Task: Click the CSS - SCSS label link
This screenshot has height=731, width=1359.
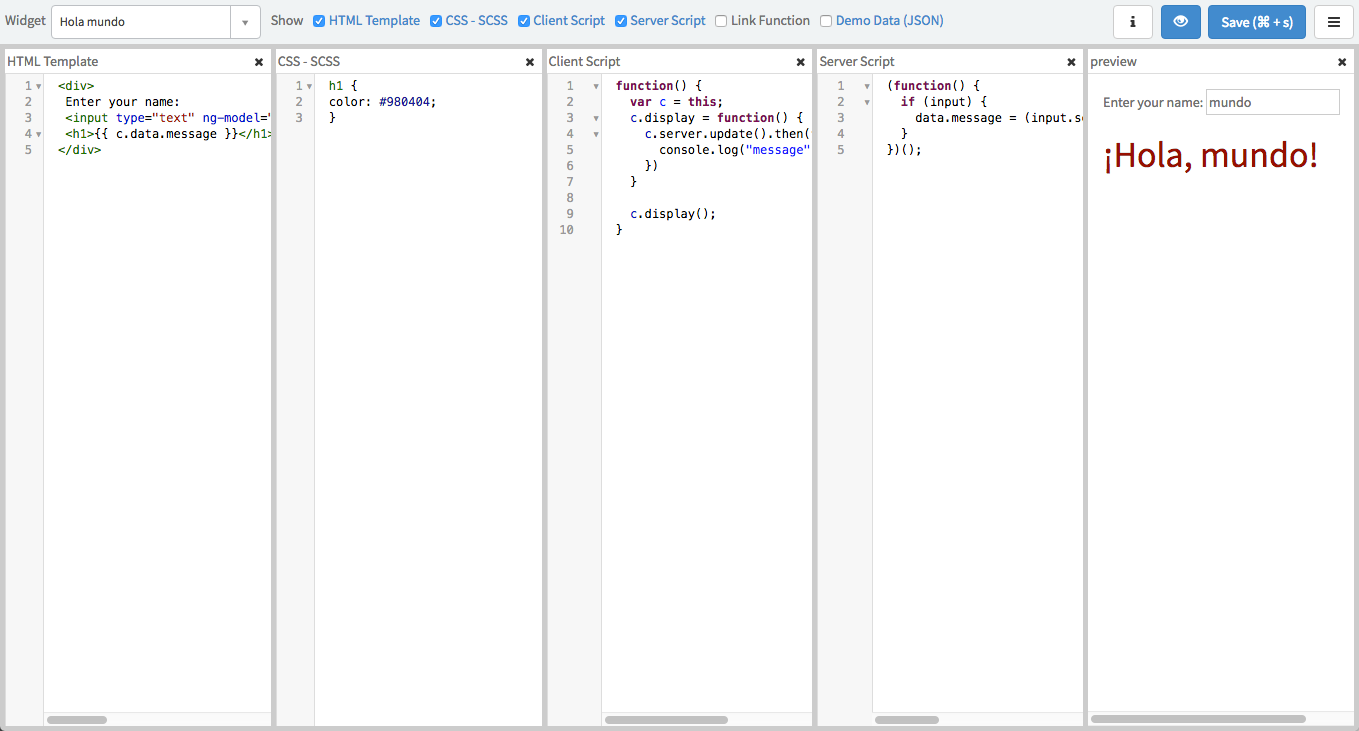Action: point(477,21)
